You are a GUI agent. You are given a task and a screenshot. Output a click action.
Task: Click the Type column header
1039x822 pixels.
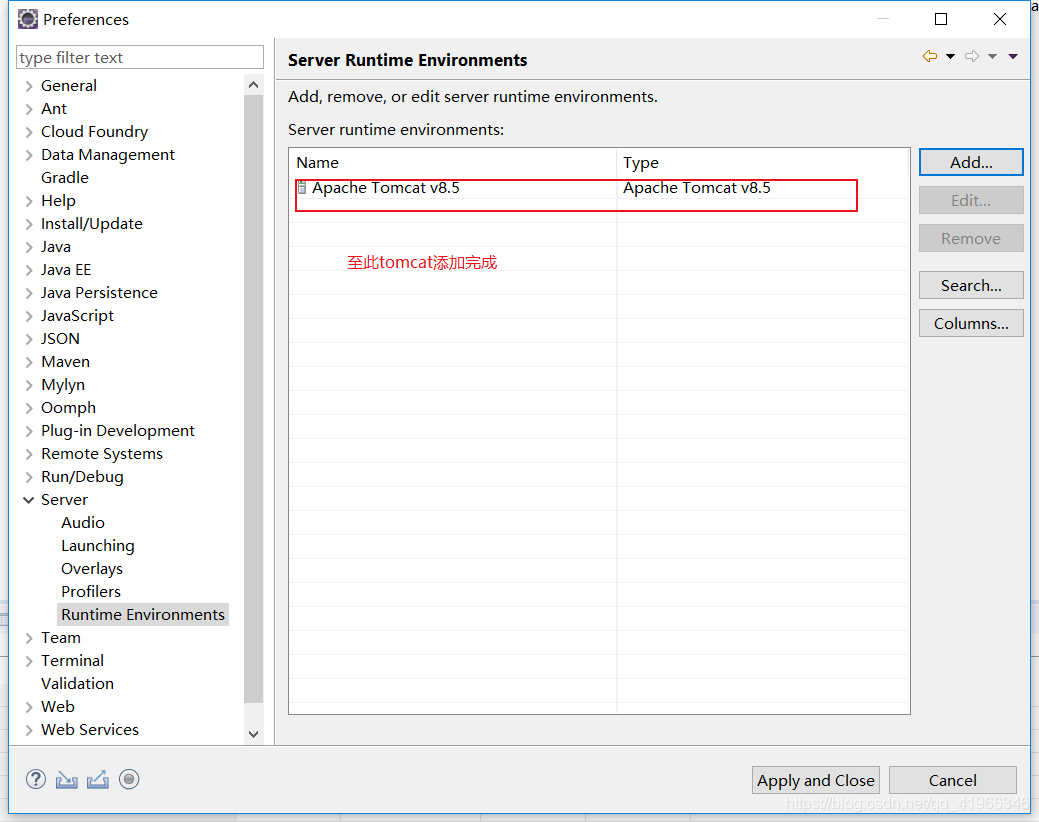763,162
